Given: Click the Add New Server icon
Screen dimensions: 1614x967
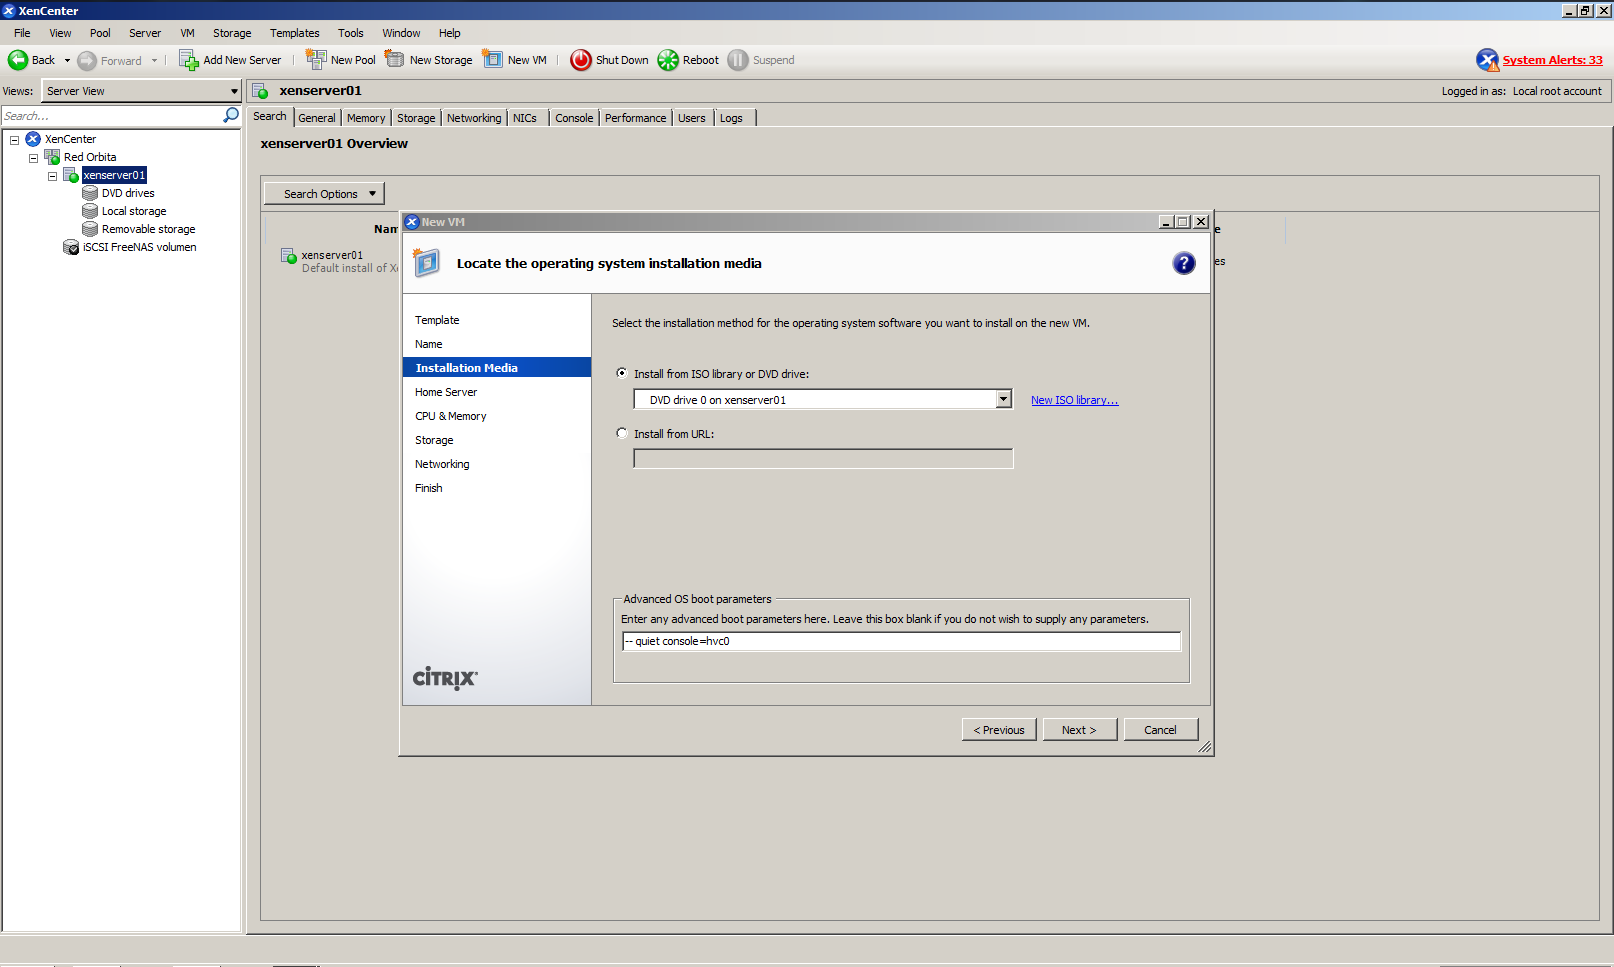Looking at the screenshot, I should pyautogui.click(x=188, y=60).
